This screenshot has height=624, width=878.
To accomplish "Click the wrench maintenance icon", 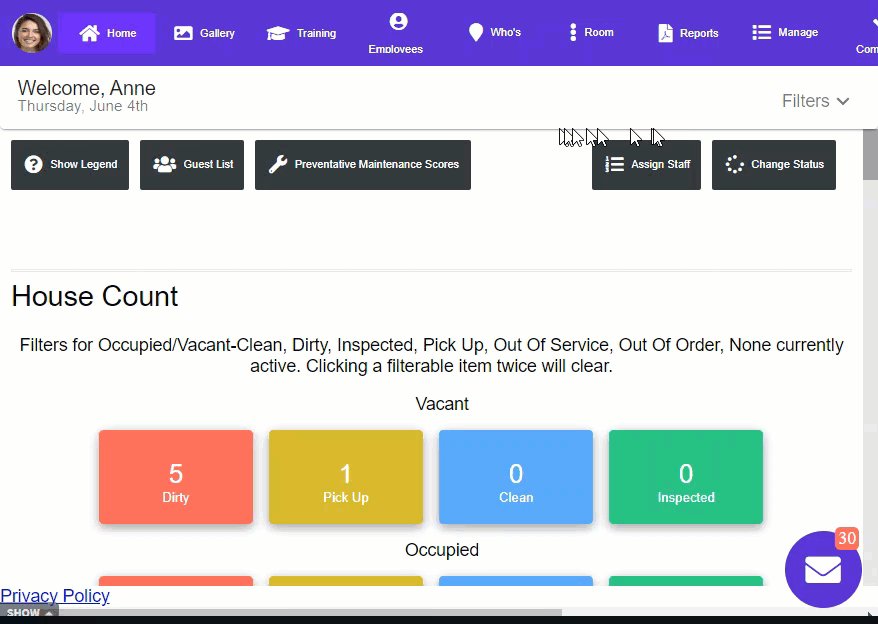I will coord(278,164).
